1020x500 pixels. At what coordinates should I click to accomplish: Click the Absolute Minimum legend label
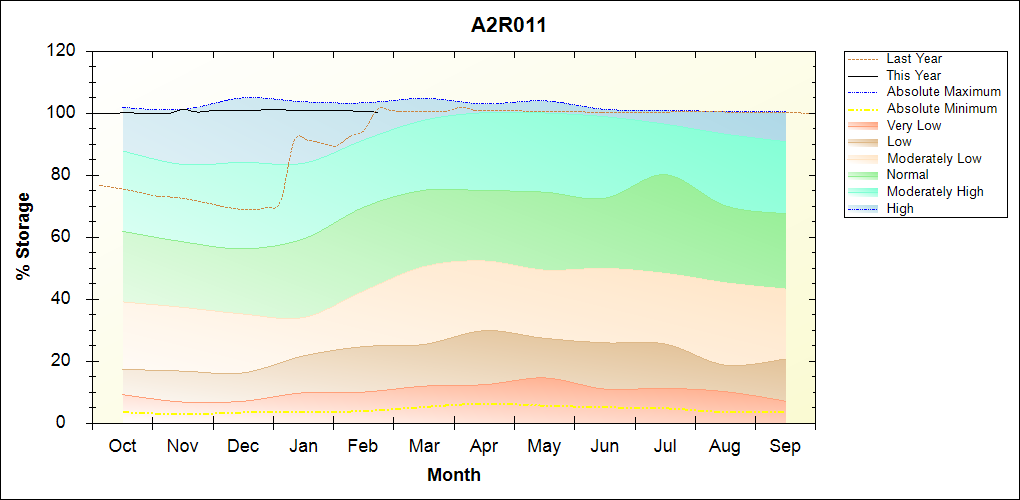pos(942,109)
